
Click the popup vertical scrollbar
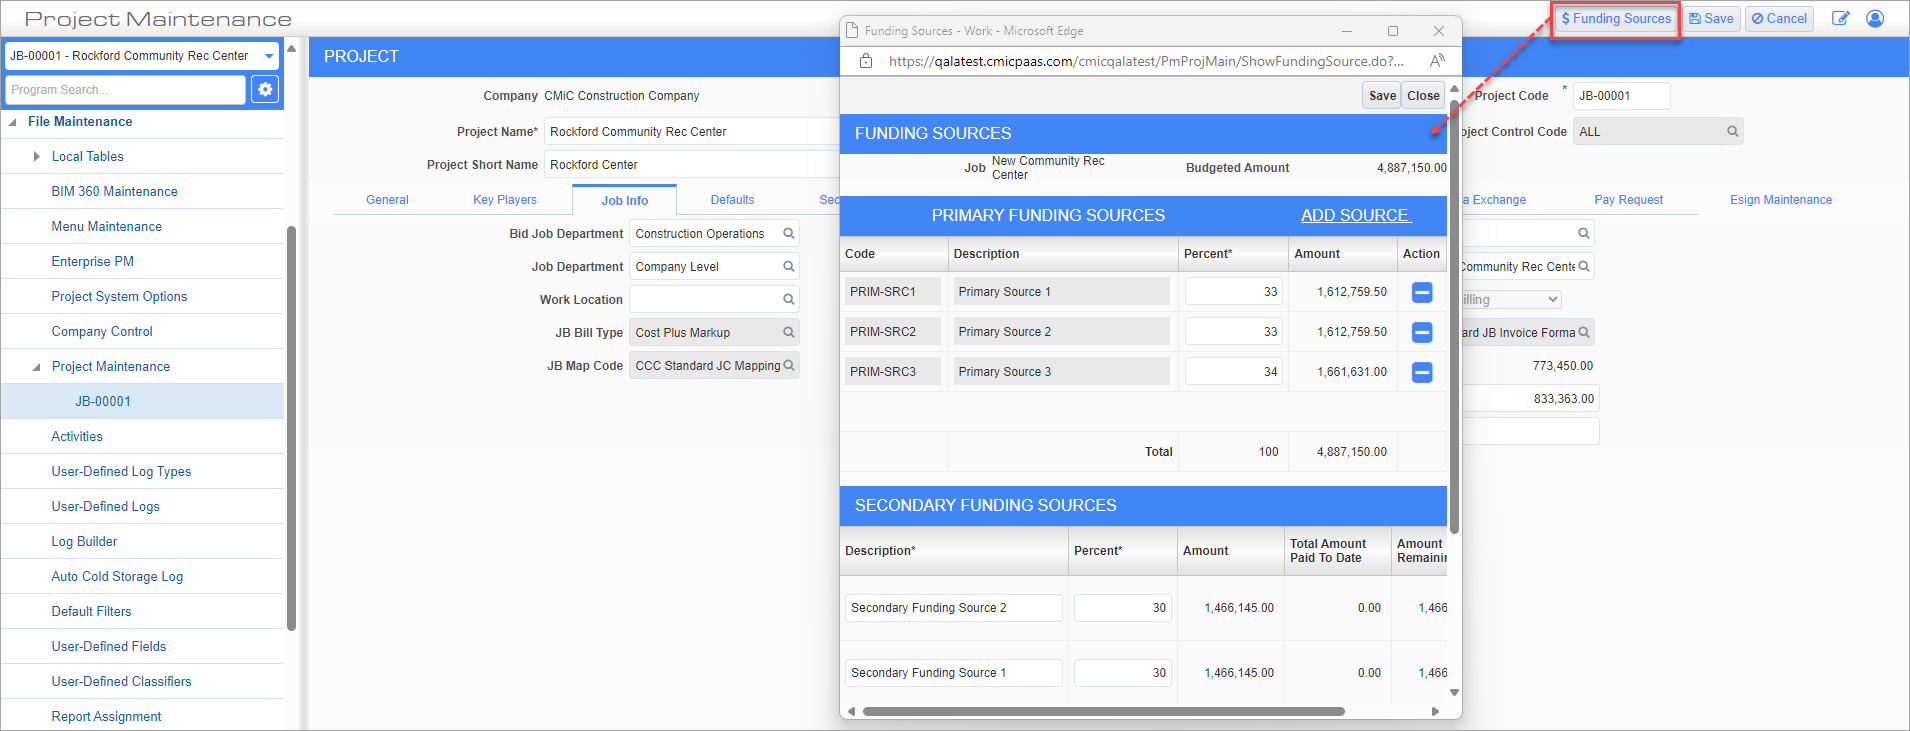(x=1454, y=315)
